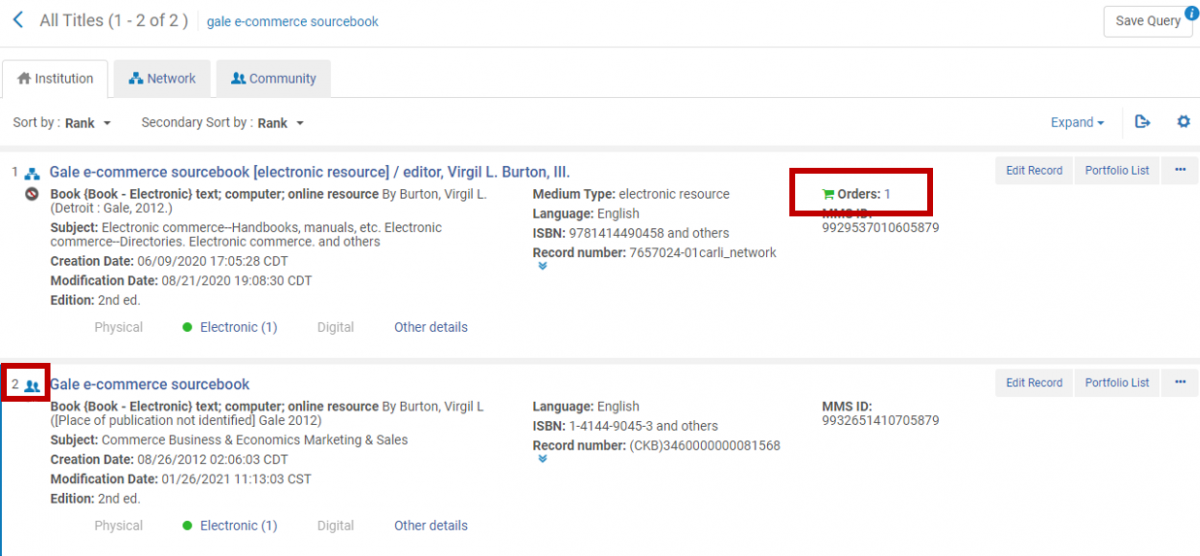This screenshot has height=556, width=1200.
Task: Open Electronic (1) link on first record
Action: coord(238,327)
